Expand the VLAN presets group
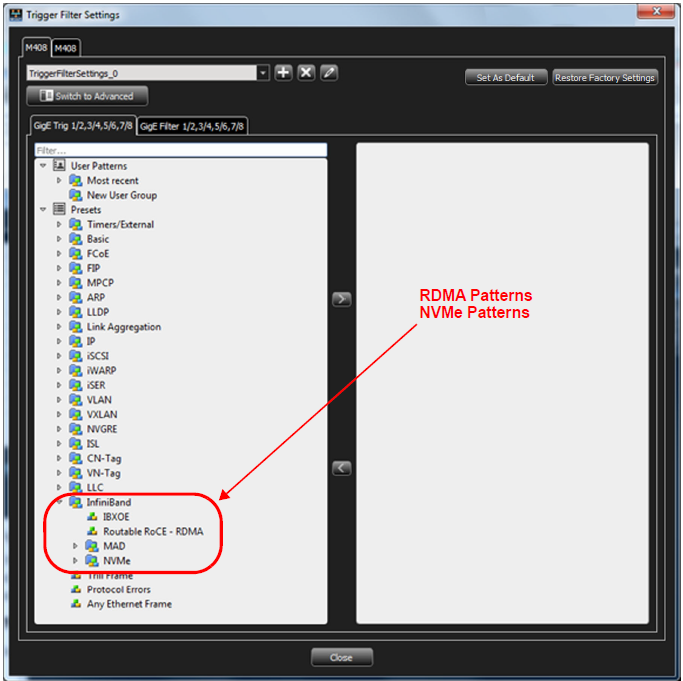The height and width of the screenshot is (681, 683). [59, 400]
